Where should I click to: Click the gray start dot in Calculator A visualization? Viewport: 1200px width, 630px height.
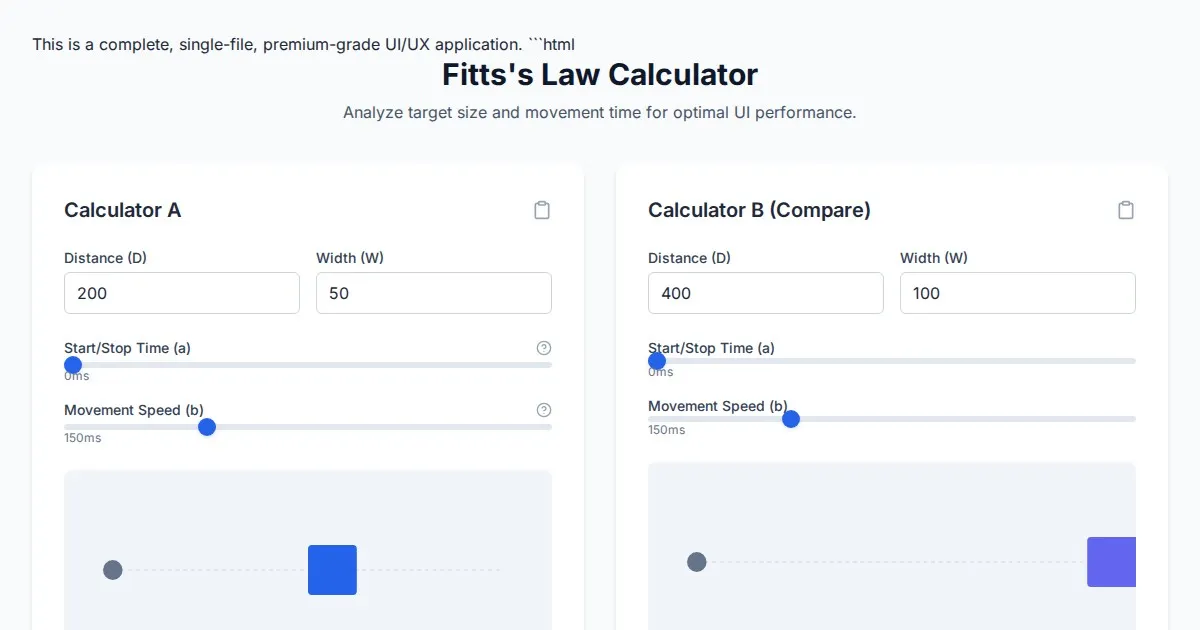pyautogui.click(x=113, y=570)
